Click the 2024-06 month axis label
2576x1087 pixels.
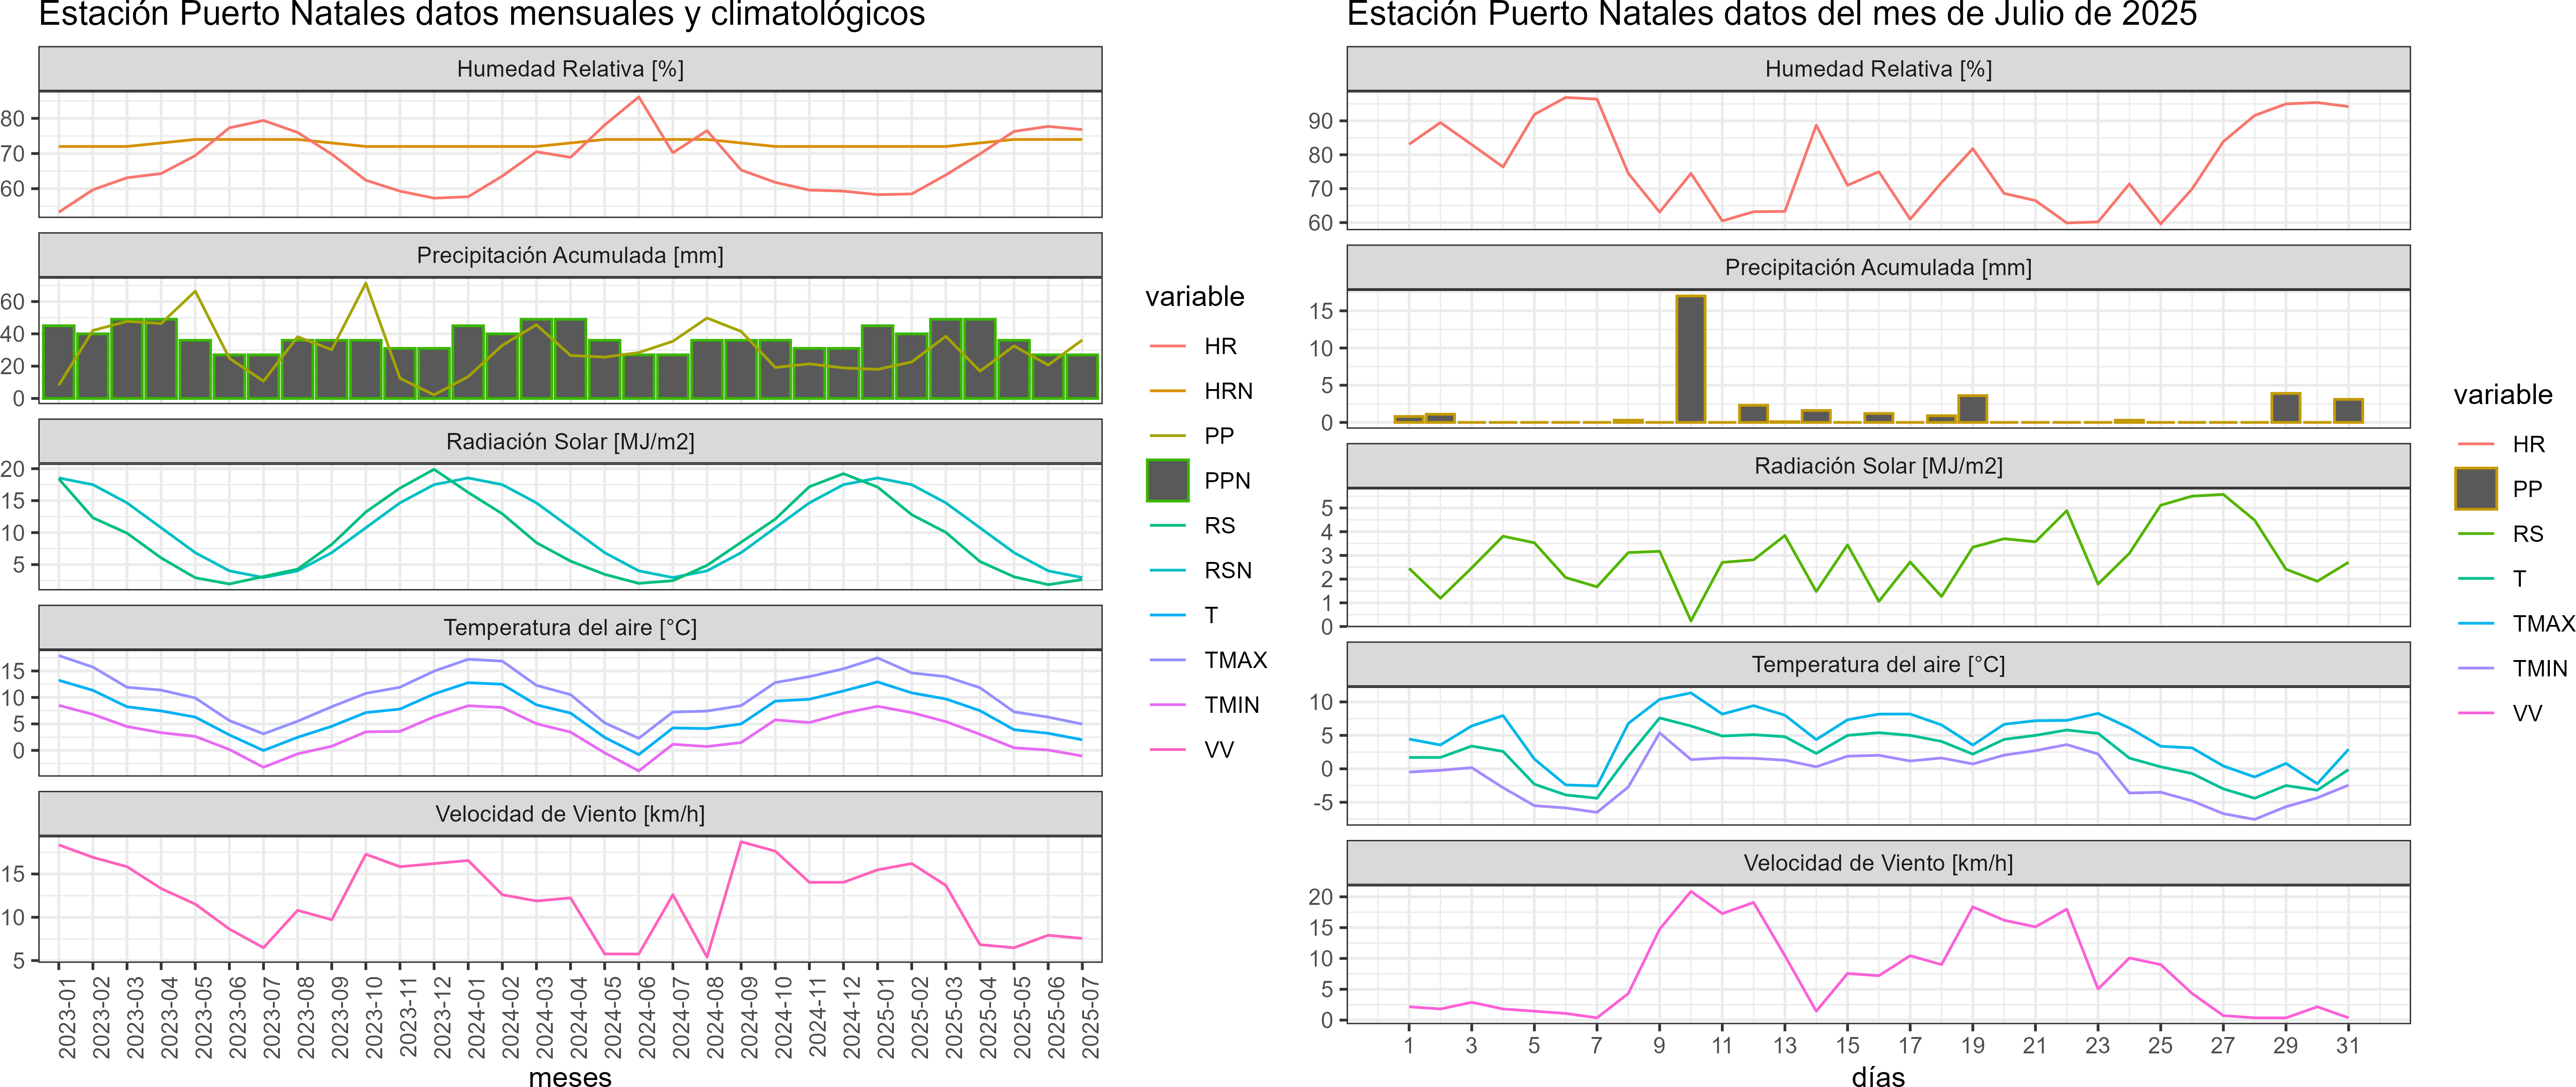(x=647, y=1017)
